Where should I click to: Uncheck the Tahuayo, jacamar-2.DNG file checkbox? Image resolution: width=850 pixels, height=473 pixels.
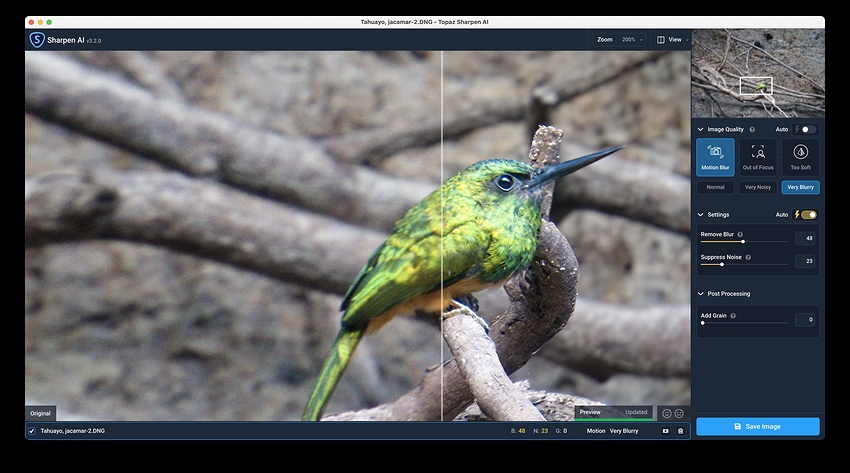pos(32,431)
